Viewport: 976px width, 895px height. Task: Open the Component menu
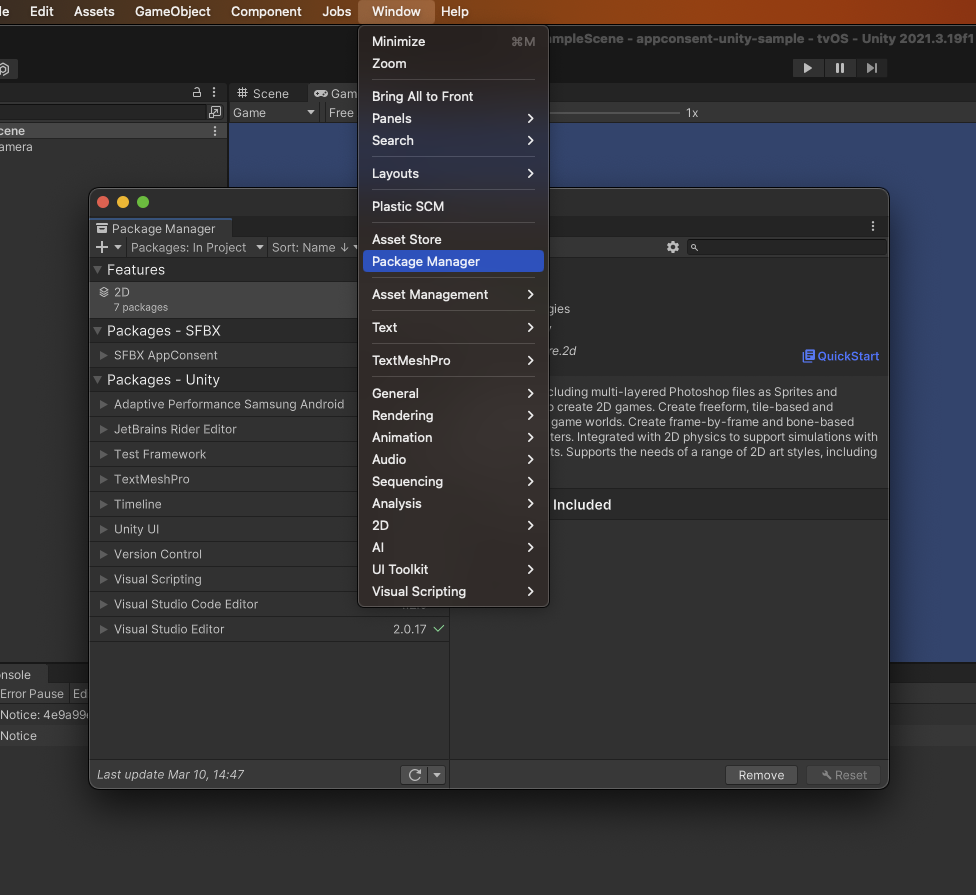pyautogui.click(x=266, y=11)
